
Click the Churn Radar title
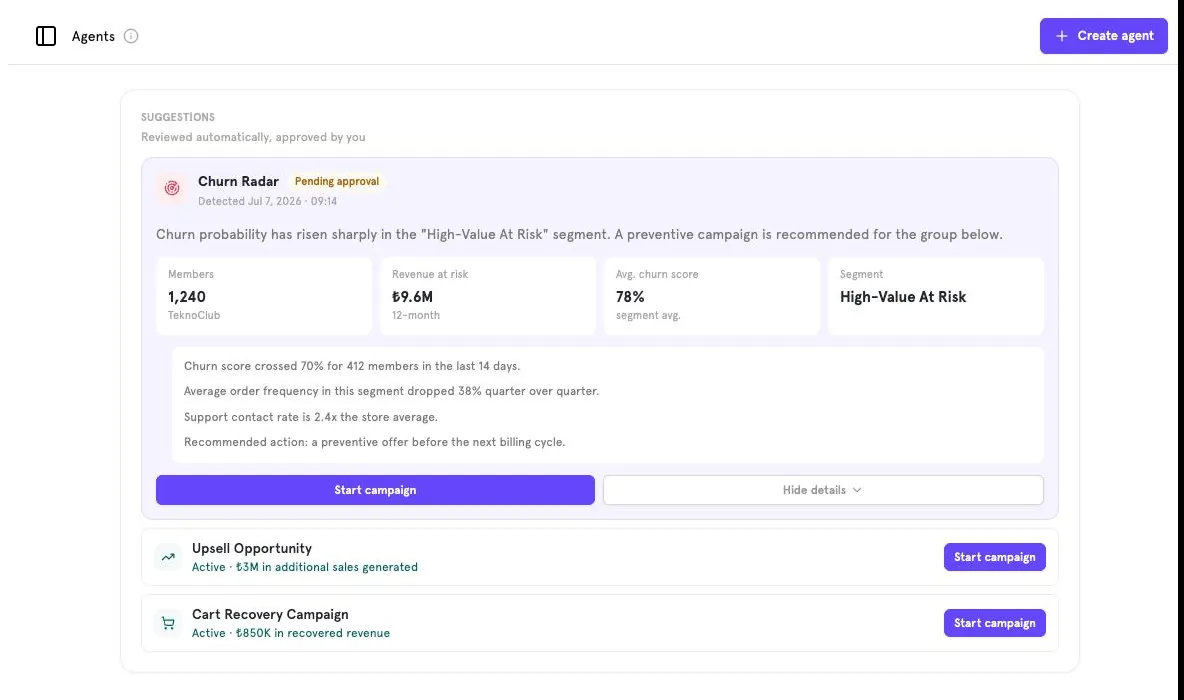coord(238,181)
